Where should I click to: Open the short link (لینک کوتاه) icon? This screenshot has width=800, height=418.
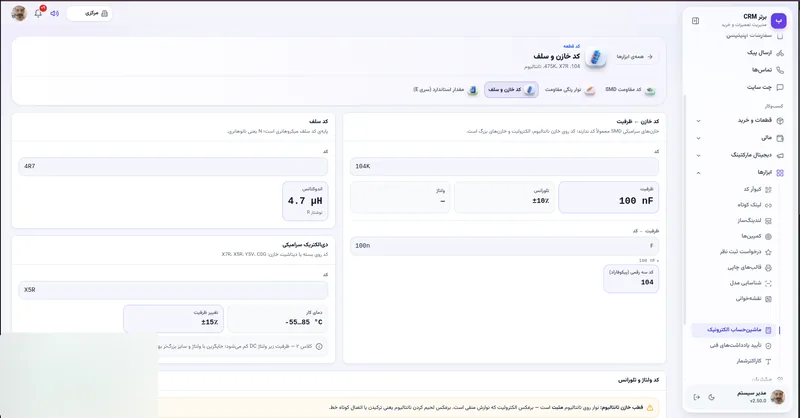(x=768, y=205)
